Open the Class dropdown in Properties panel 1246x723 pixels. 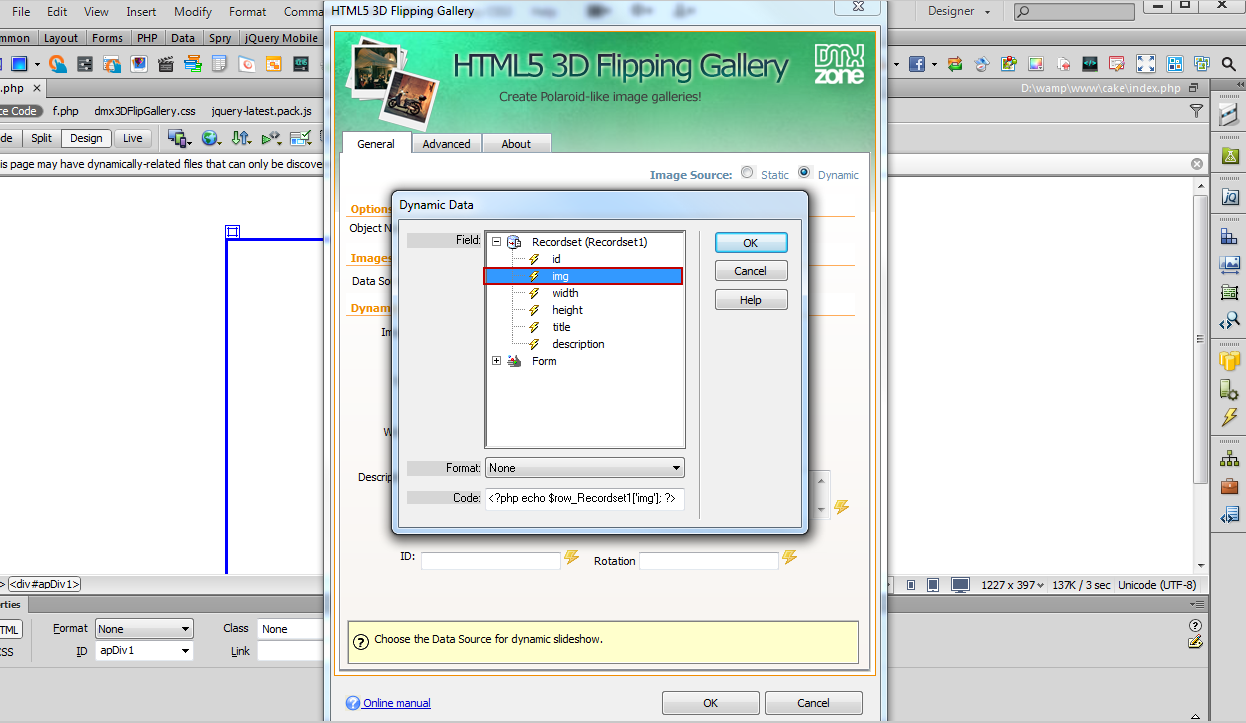[290, 629]
